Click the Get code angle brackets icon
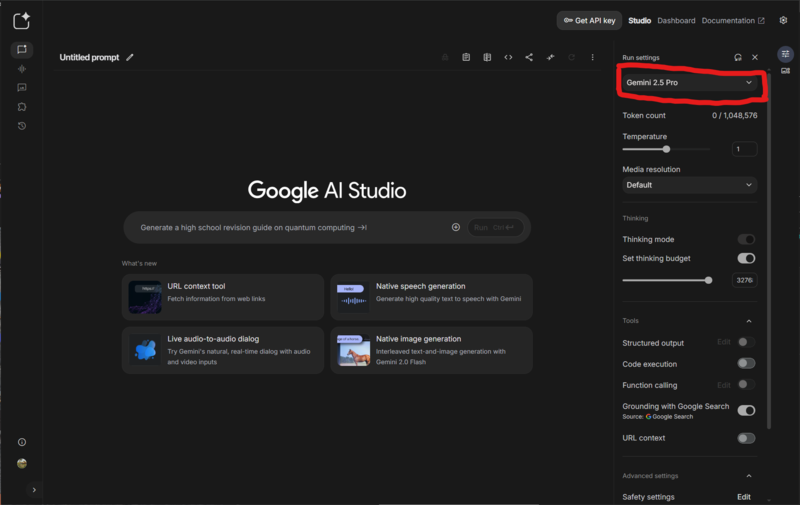The width and height of the screenshot is (800, 505). click(x=508, y=57)
